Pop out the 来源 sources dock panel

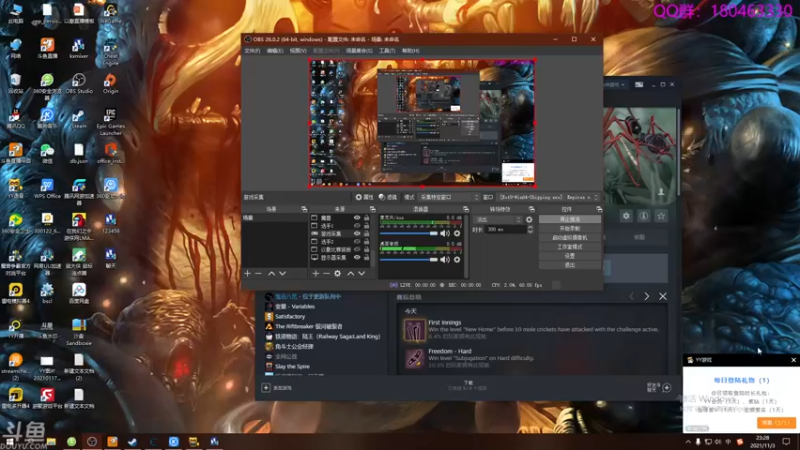coord(372,209)
